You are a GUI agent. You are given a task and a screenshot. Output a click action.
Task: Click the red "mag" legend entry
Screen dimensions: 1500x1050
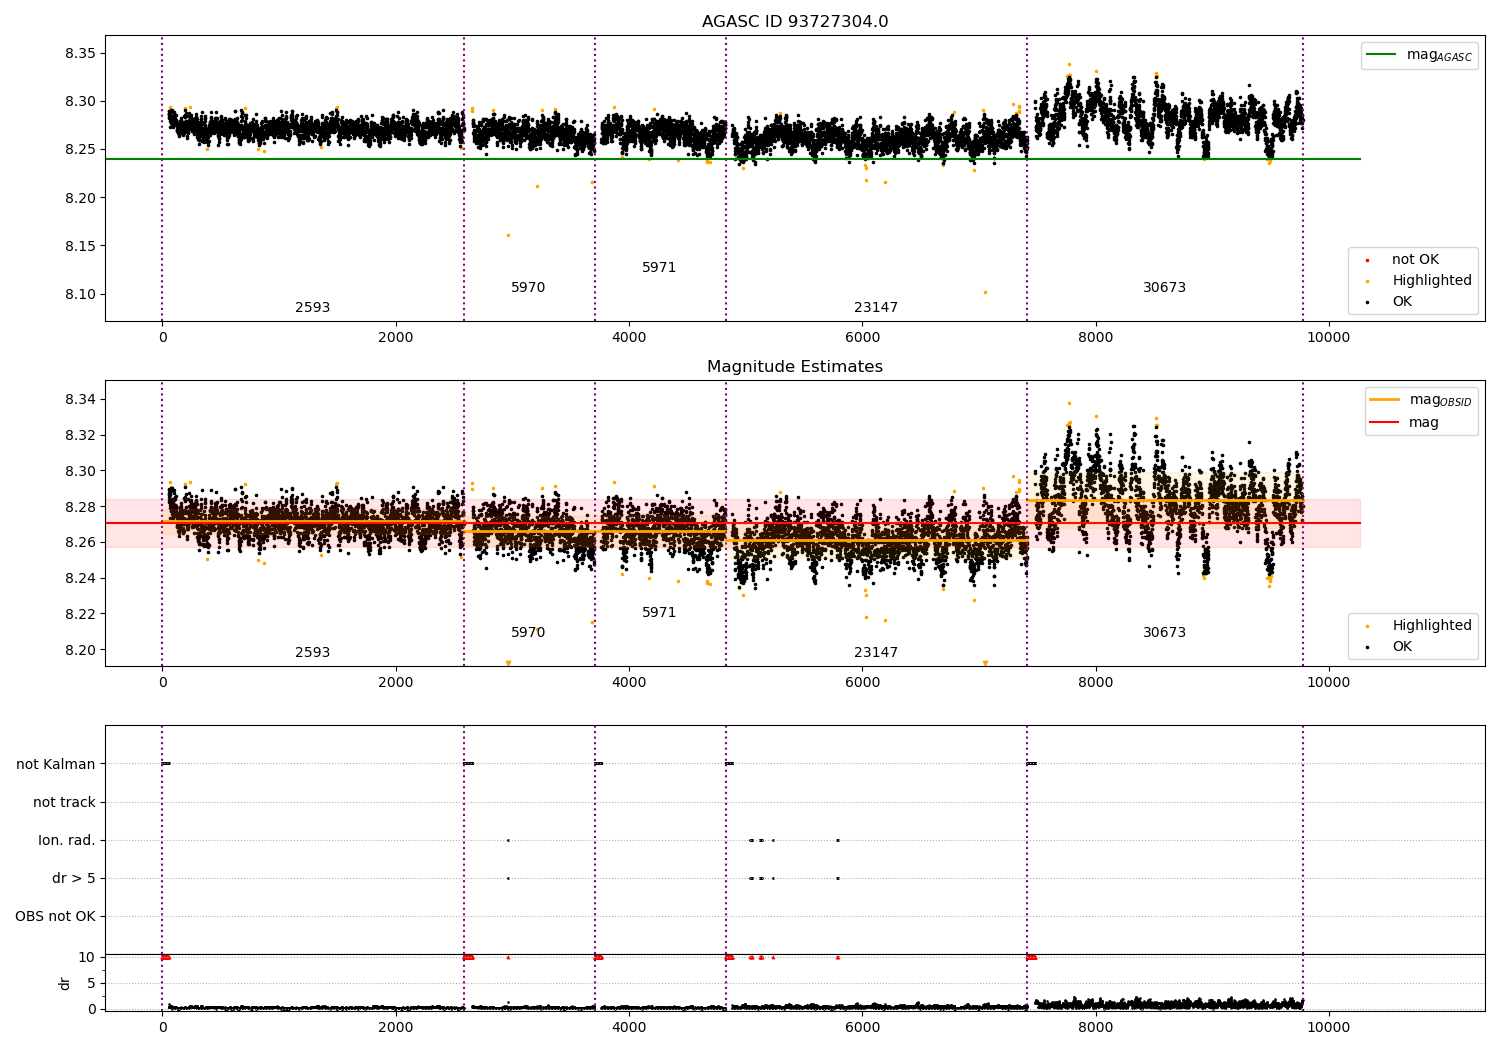click(x=1405, y=423)
